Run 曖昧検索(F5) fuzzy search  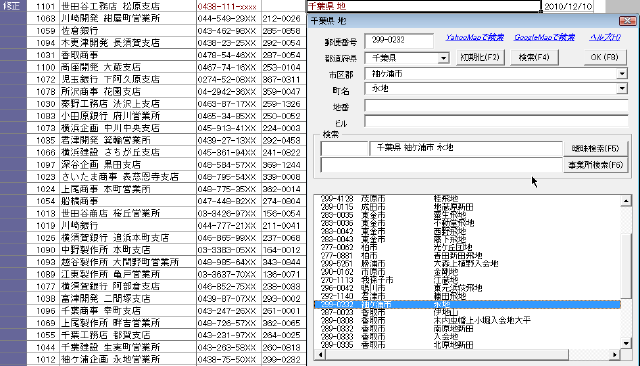(x=595, y=149)
